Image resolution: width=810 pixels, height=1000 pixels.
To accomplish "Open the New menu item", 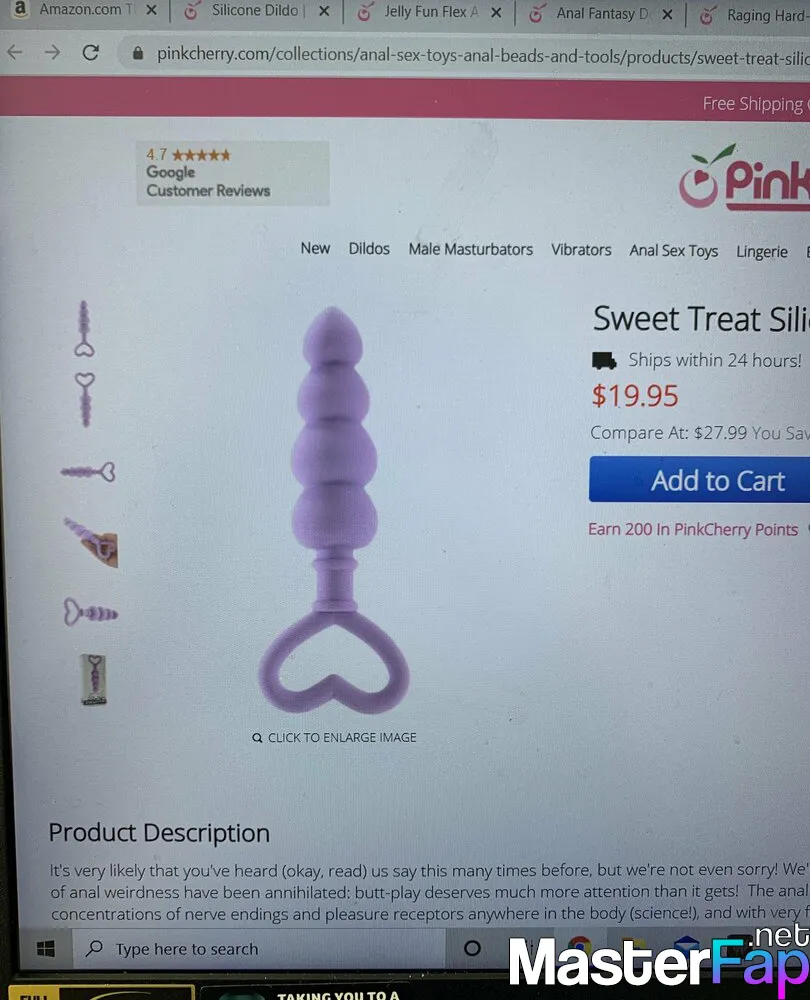I will [315, 248].
